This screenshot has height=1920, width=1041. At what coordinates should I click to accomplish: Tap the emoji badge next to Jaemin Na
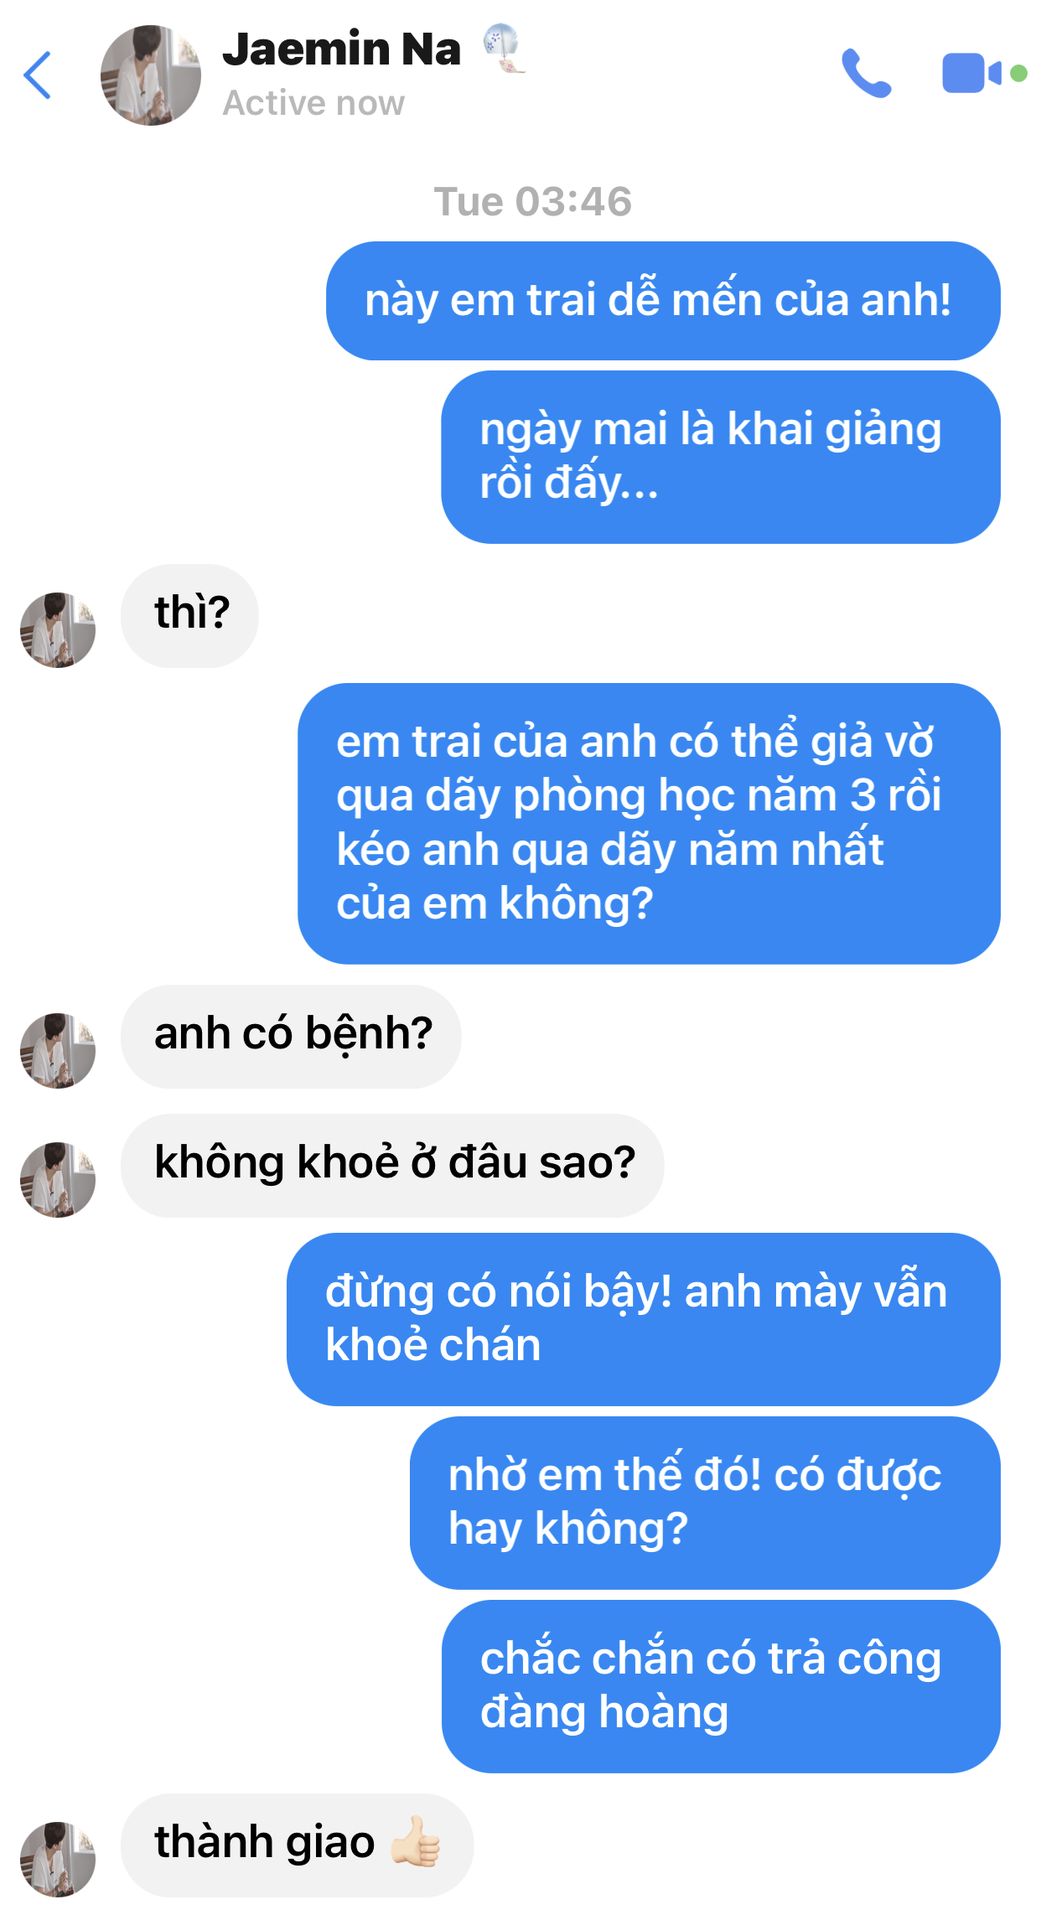[x=505, y=49]
